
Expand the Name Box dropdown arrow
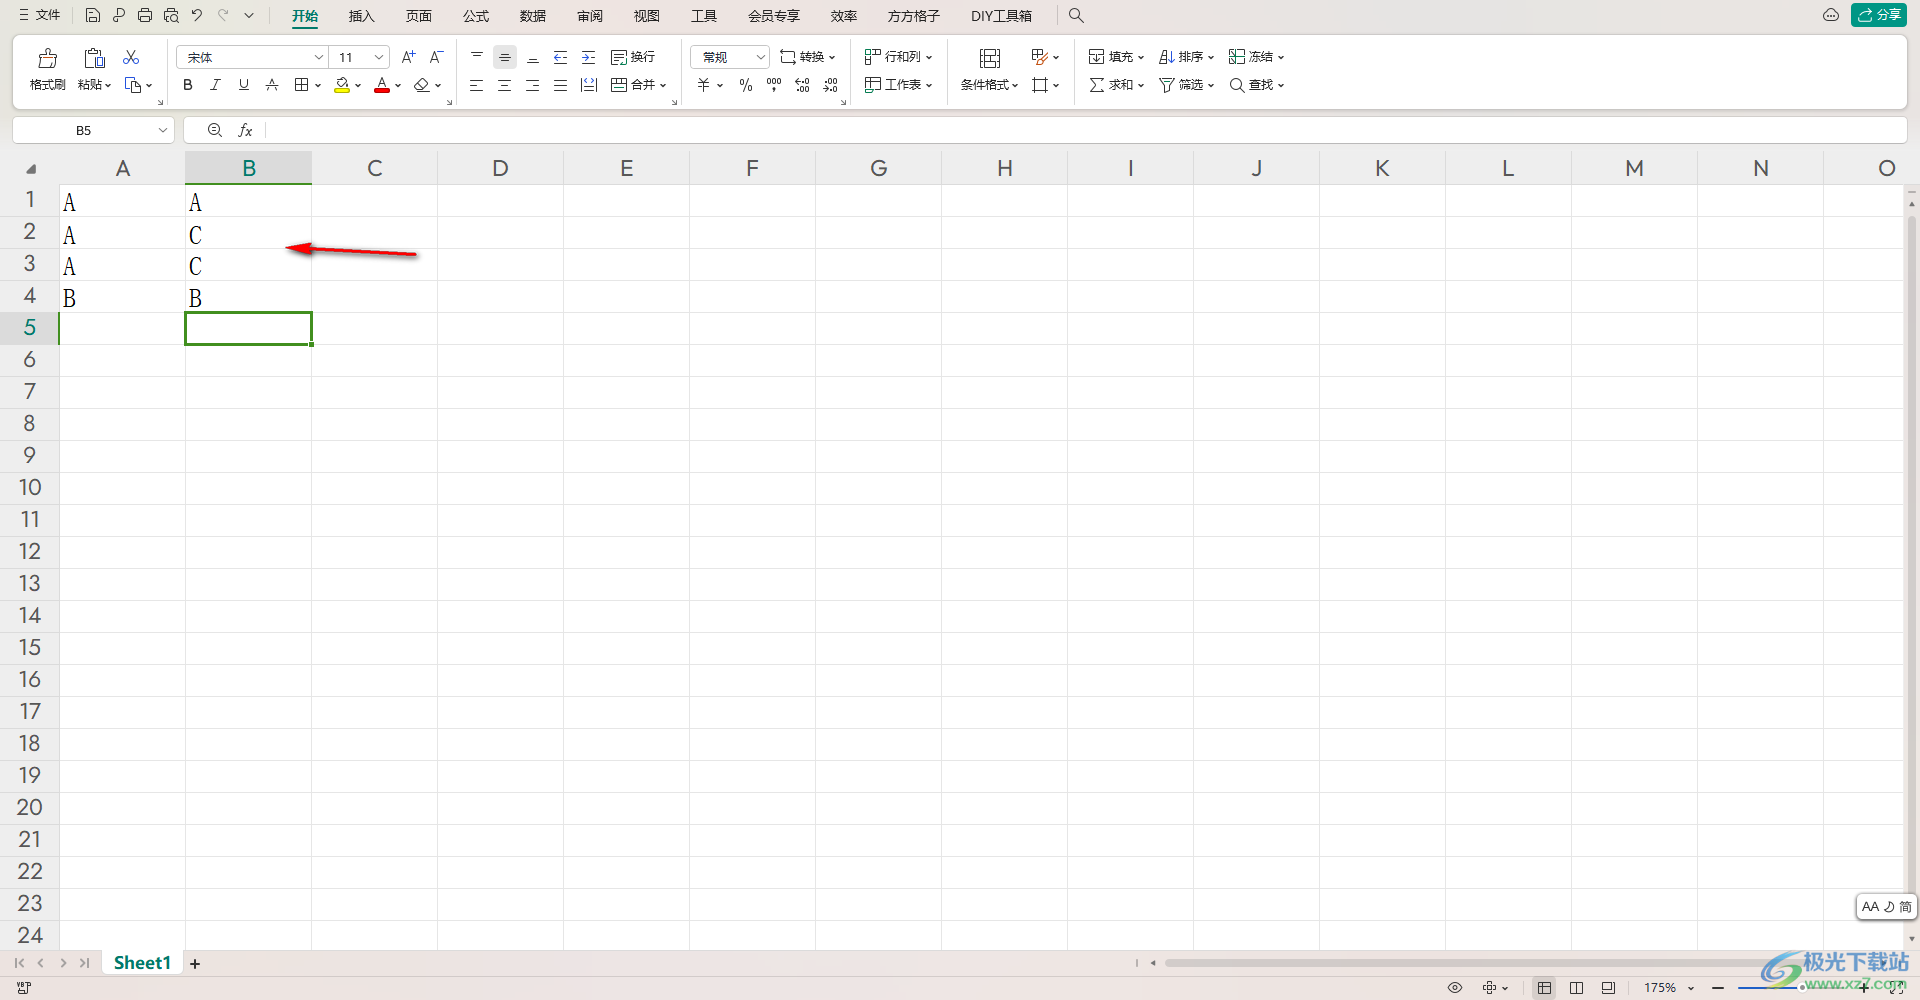click(163, 130)
